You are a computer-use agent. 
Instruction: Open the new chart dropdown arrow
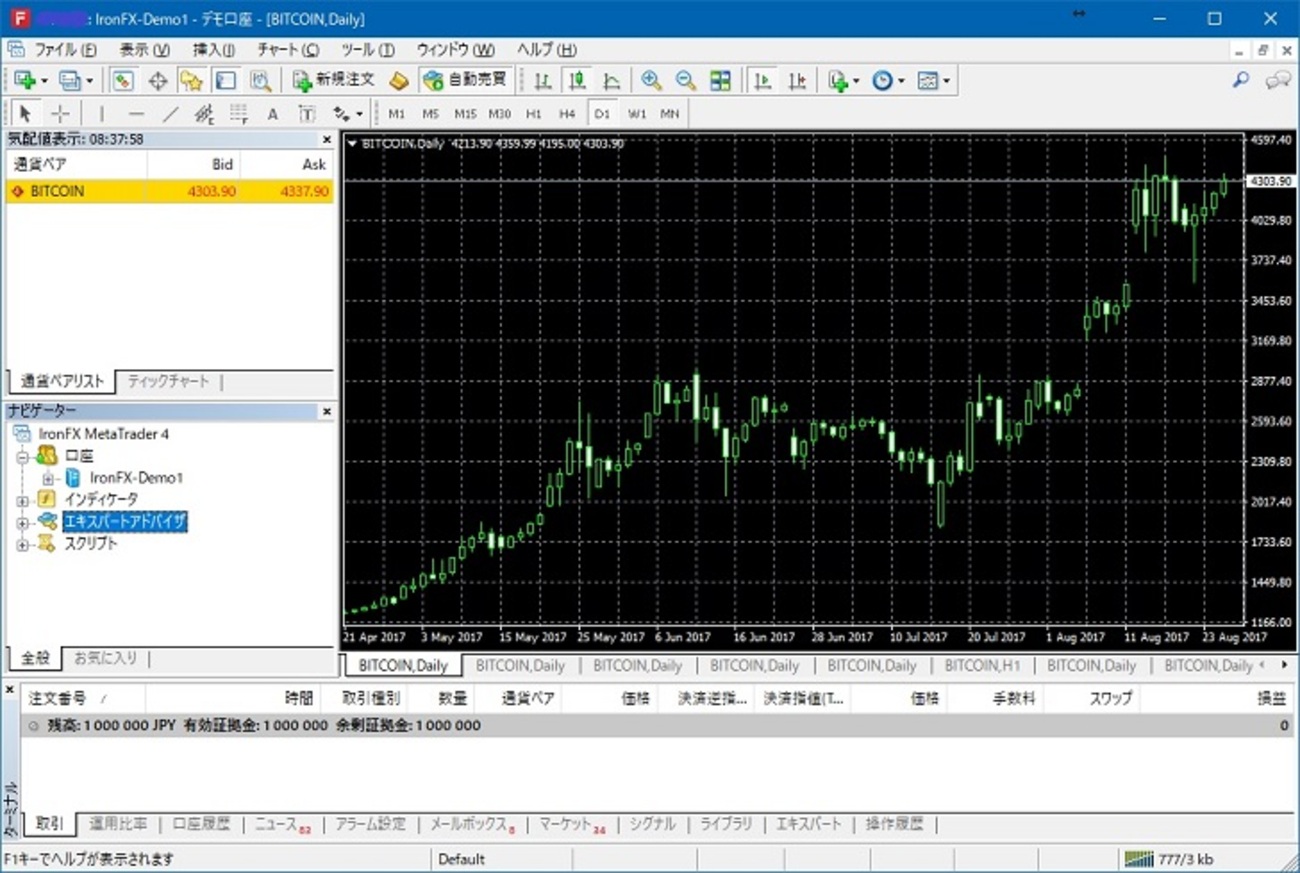tap(44, 81)
